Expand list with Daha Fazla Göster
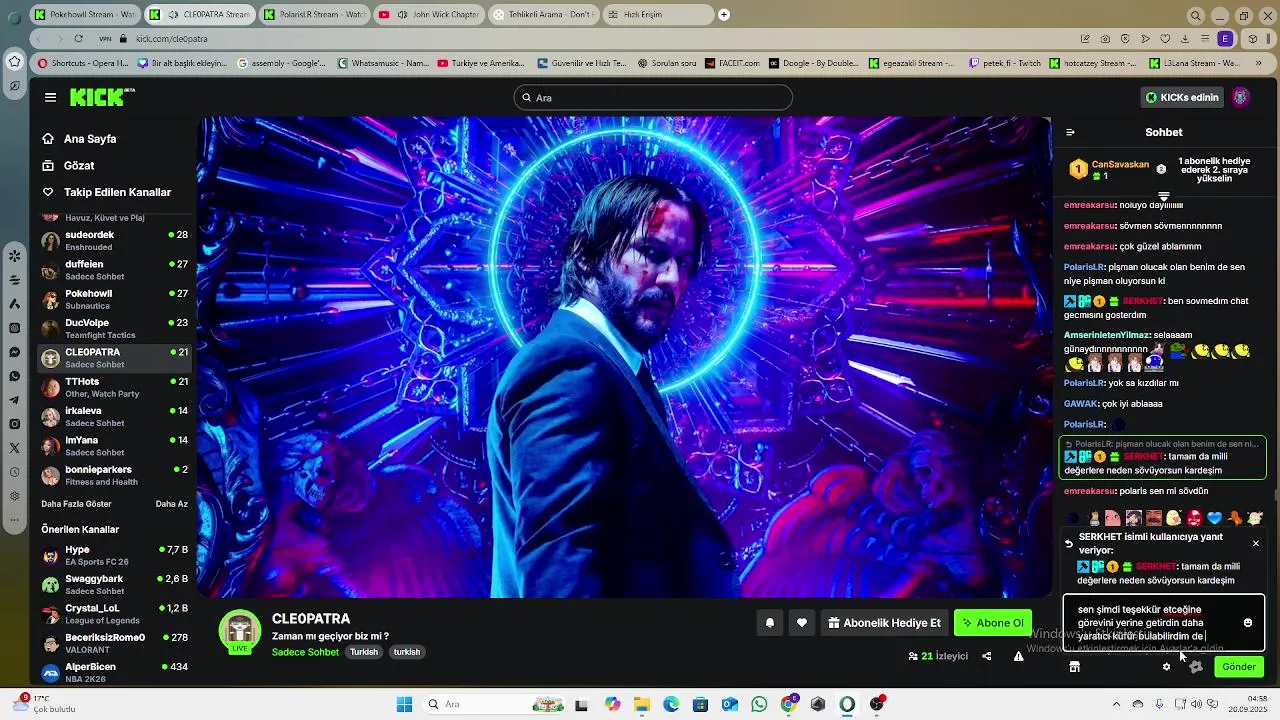 pos(76,504)
